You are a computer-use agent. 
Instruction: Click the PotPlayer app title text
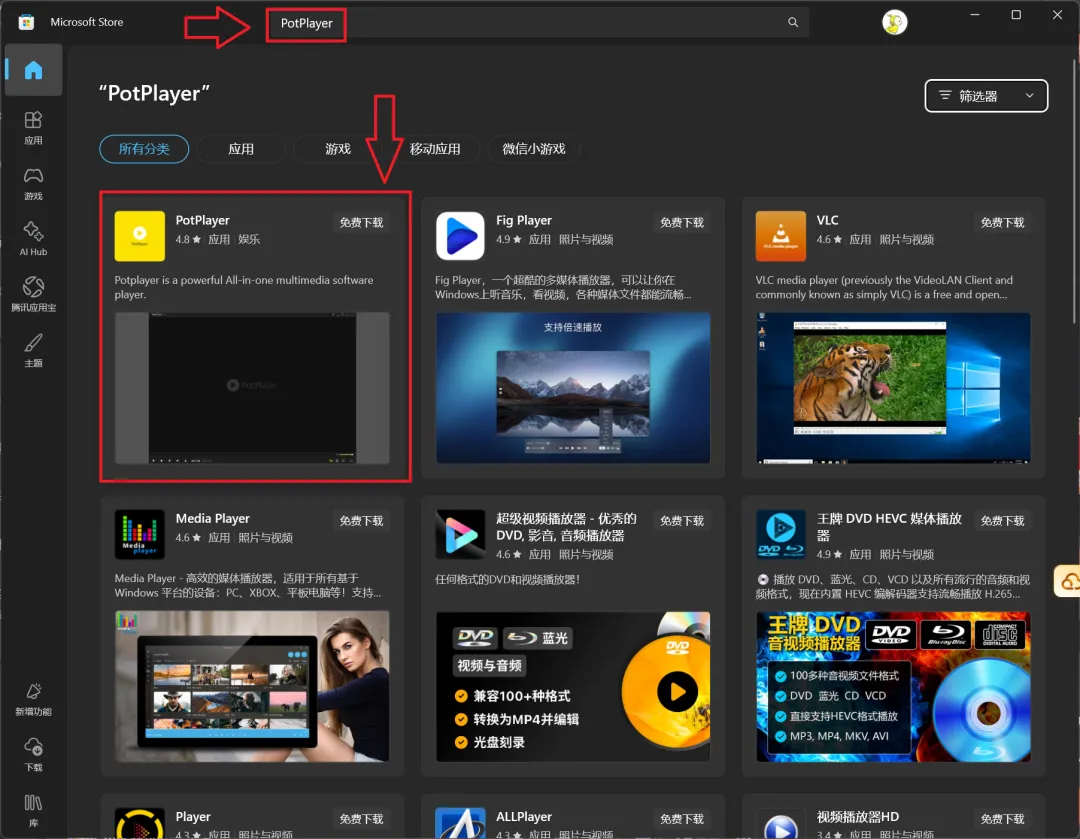tap(202, 220)
